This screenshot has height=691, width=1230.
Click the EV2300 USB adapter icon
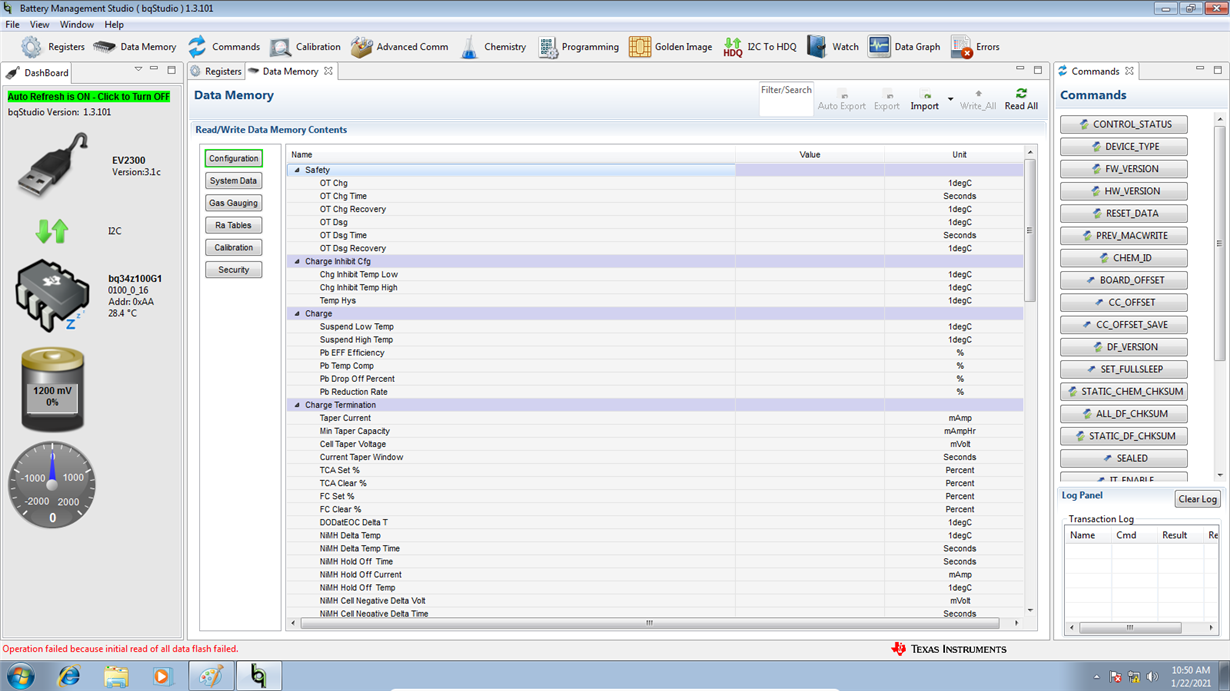pos(52,164)
